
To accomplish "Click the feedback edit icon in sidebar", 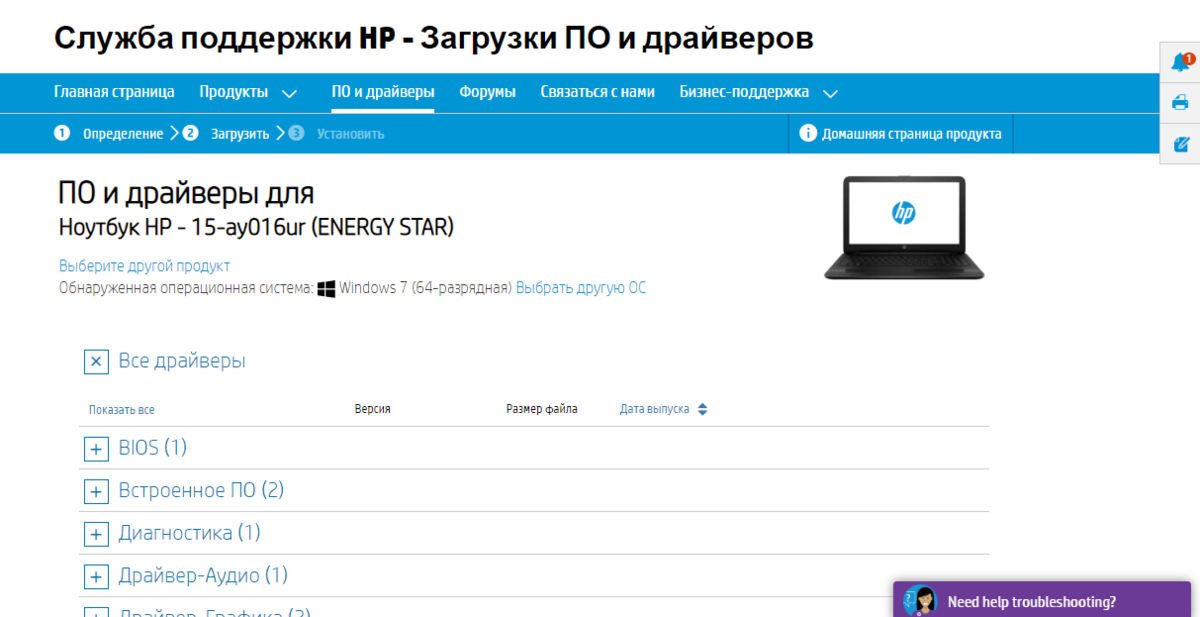I will pyautogui.click(x=1180, y=144).
